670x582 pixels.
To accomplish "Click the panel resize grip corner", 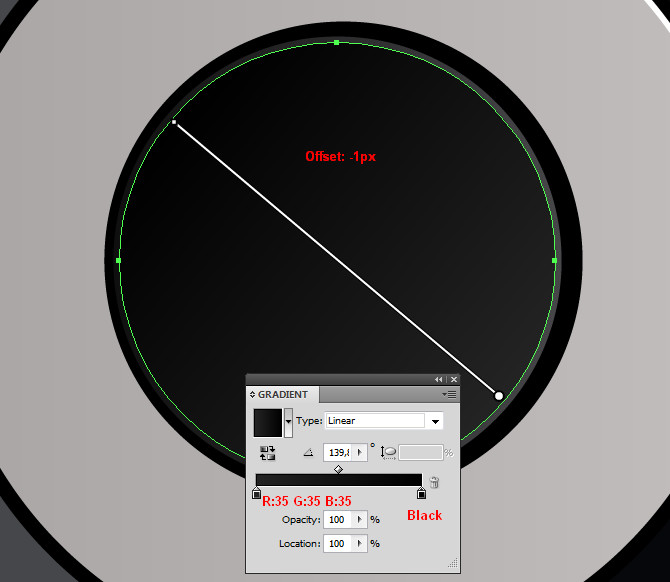I will 453,563.
